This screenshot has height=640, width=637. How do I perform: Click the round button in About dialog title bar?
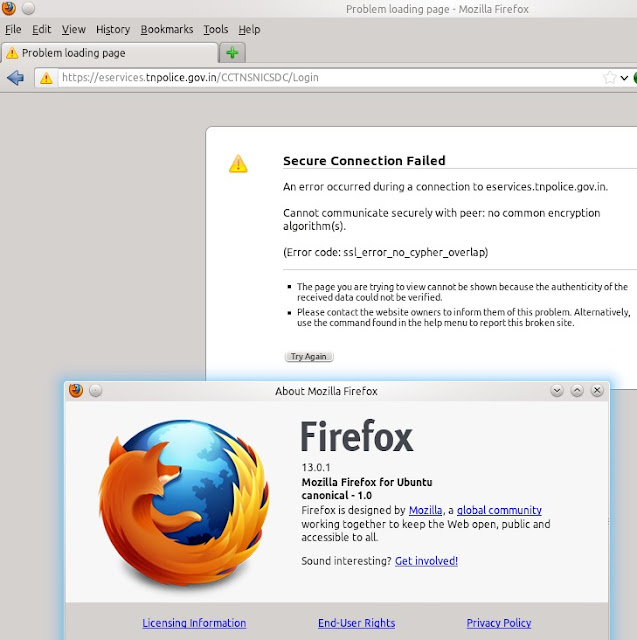[x=95, y=391]
